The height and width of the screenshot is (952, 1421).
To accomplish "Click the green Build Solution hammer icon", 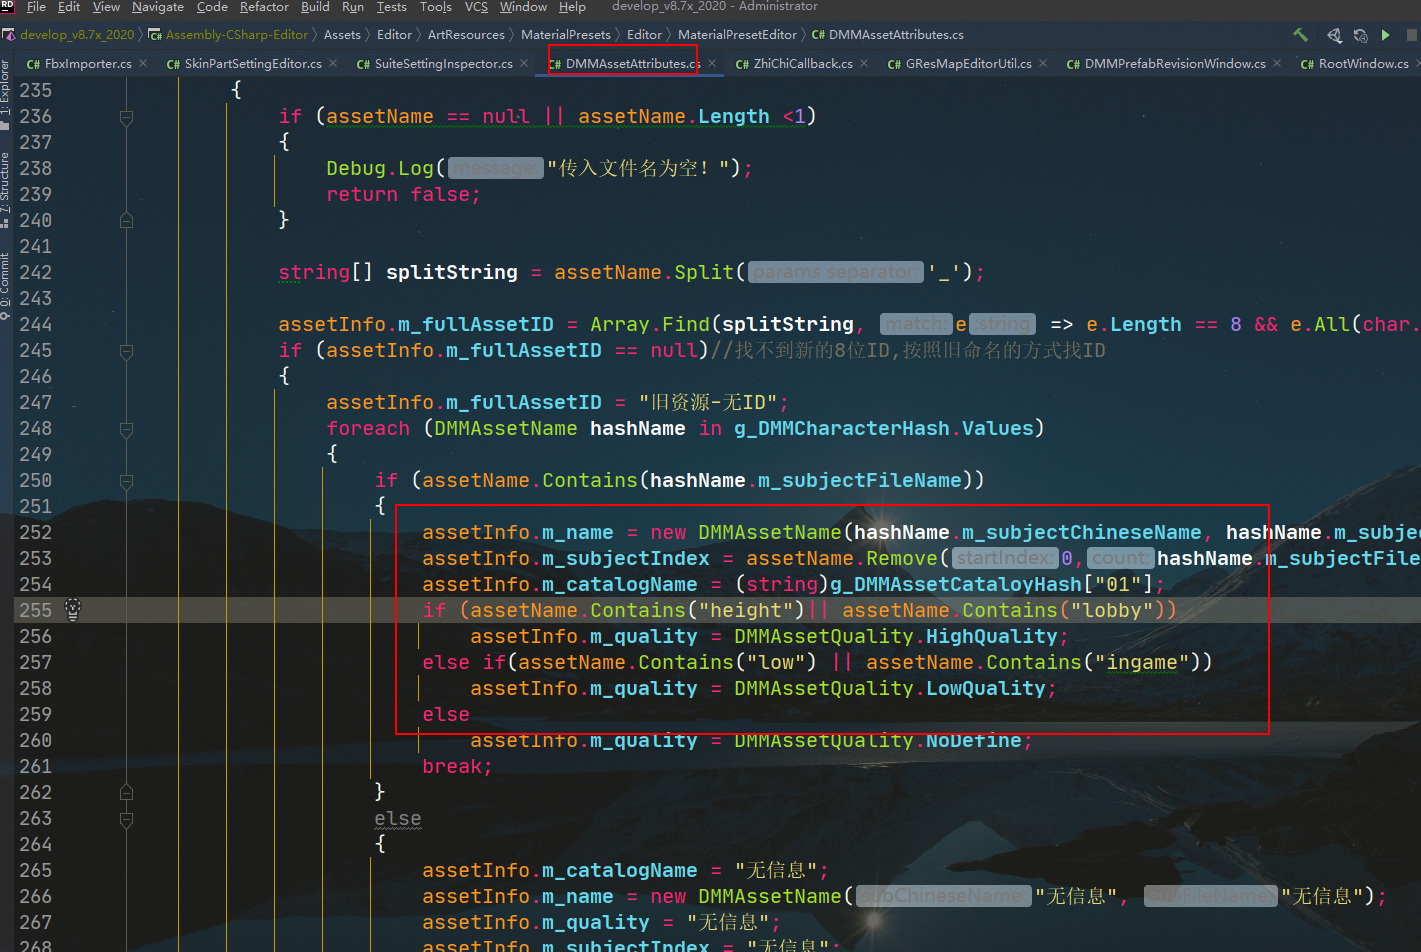I will pyautogui.click(x=1300, y=35).
